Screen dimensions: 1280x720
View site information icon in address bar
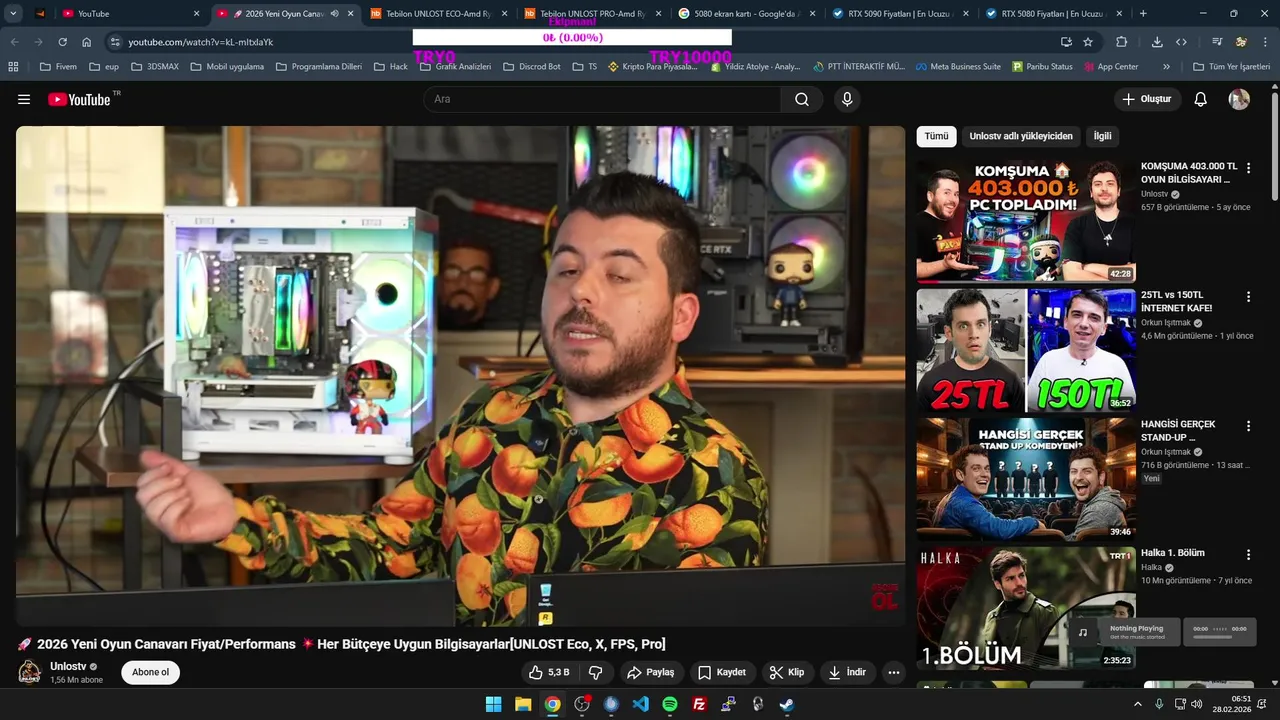click(x=115, y=42)
